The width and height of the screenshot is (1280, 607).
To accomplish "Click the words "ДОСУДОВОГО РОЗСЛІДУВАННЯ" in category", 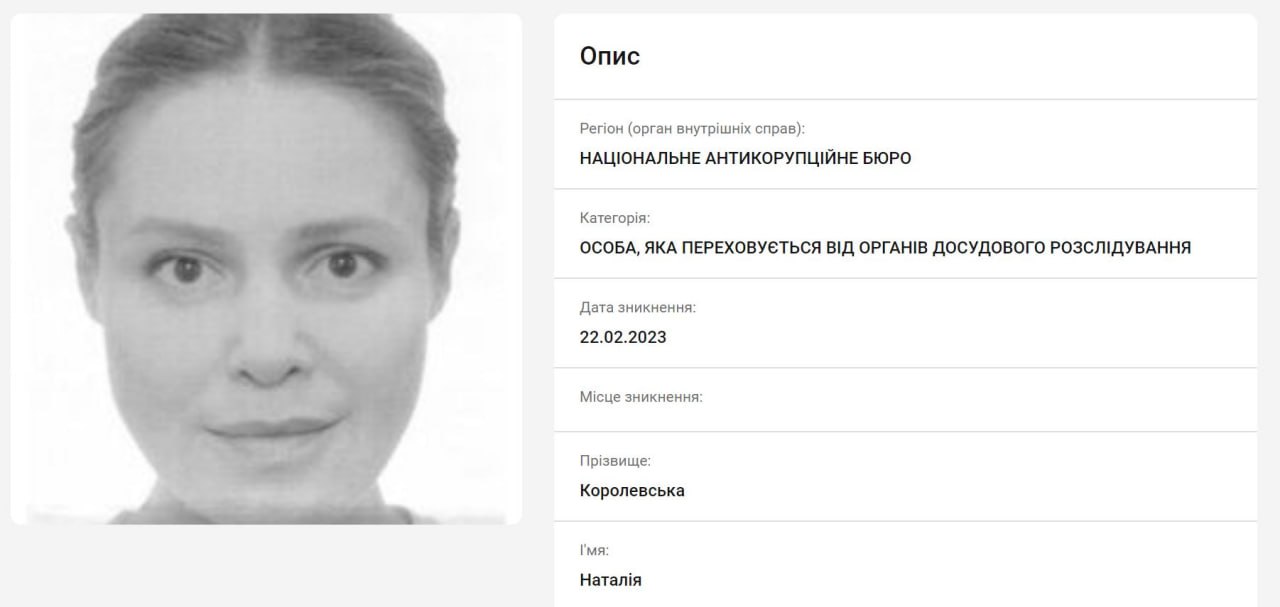I will [1061, 247].
